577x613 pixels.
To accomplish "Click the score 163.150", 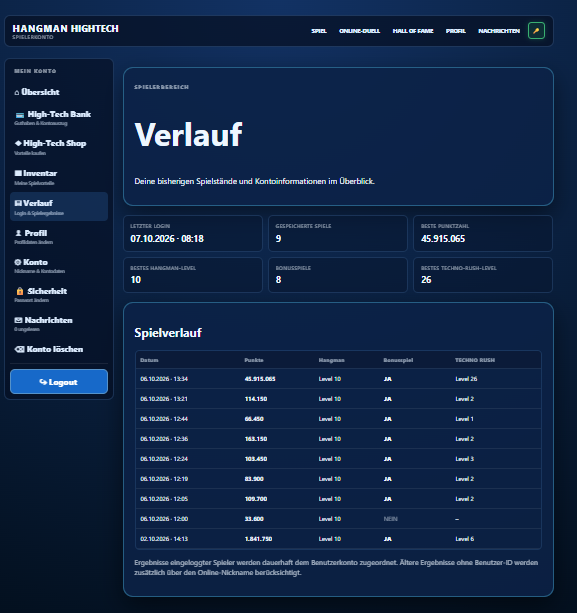I will pyautogui.click(x=256, y=439).
